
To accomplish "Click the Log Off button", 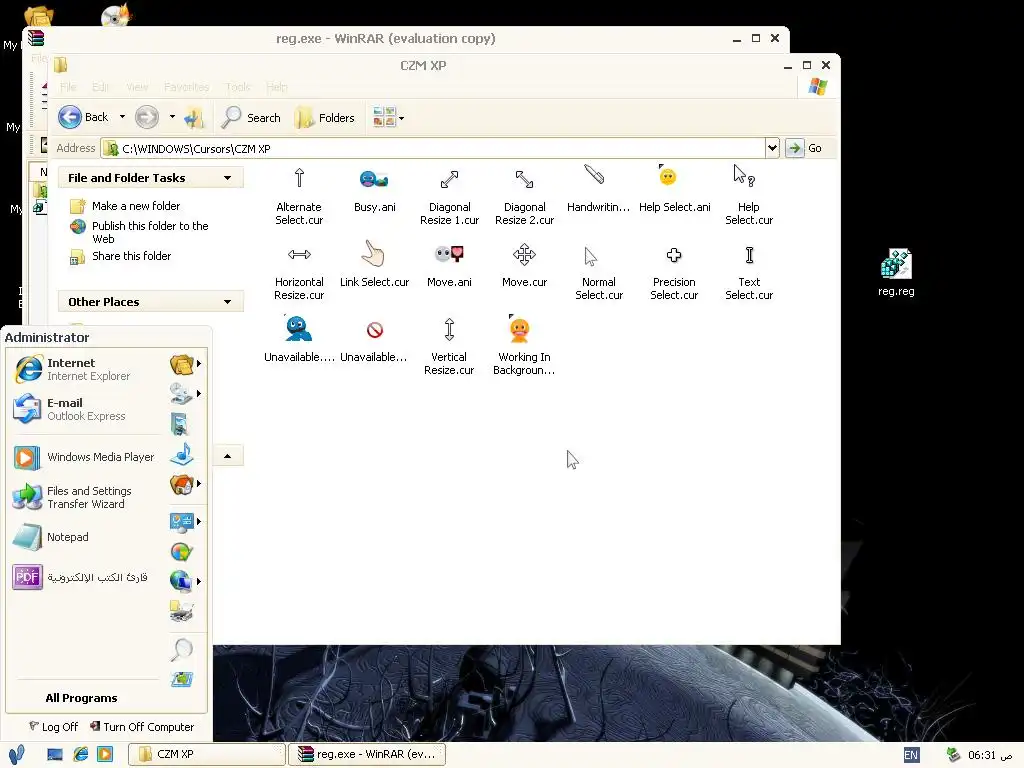I will point(54,727).
